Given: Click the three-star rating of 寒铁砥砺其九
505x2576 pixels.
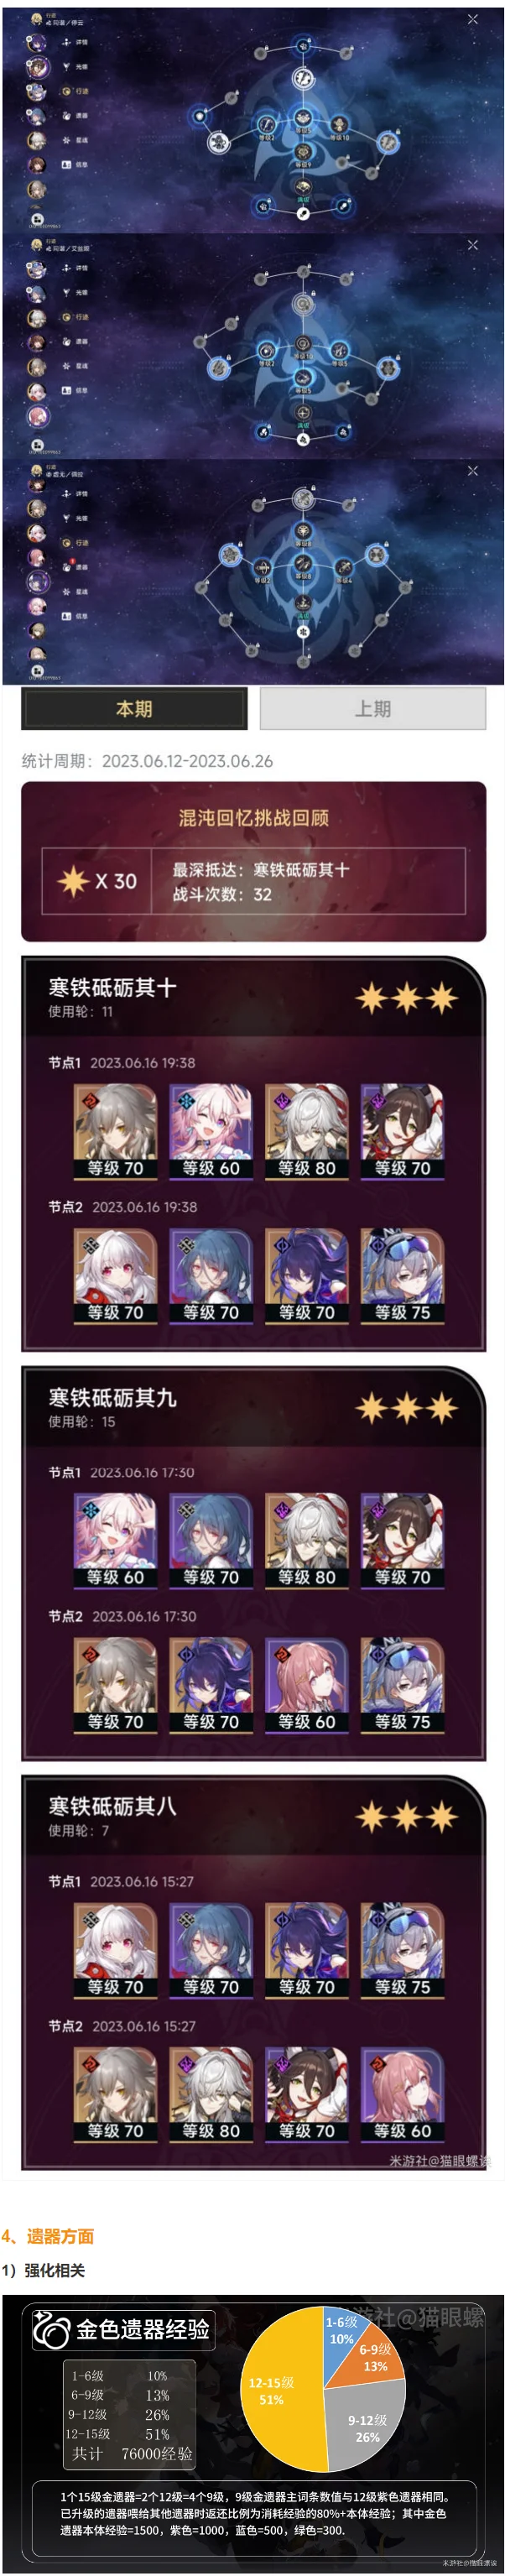Looking at the screenshot, I should pyautogui.click(x=406, y=1407).
